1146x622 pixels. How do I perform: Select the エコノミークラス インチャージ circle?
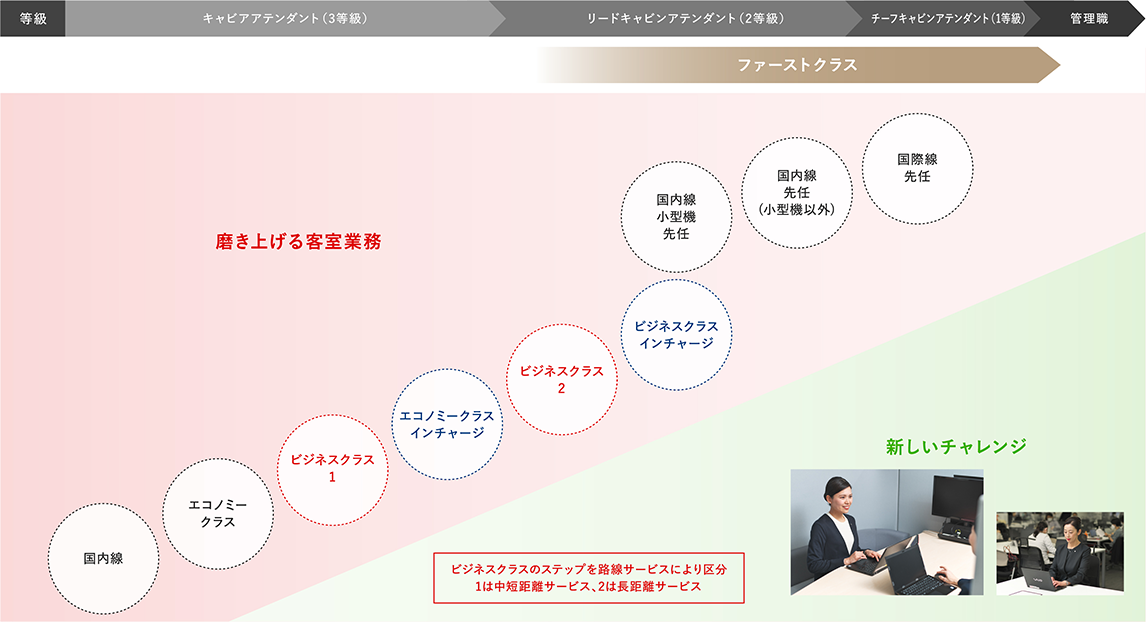[x=446, y=424]
